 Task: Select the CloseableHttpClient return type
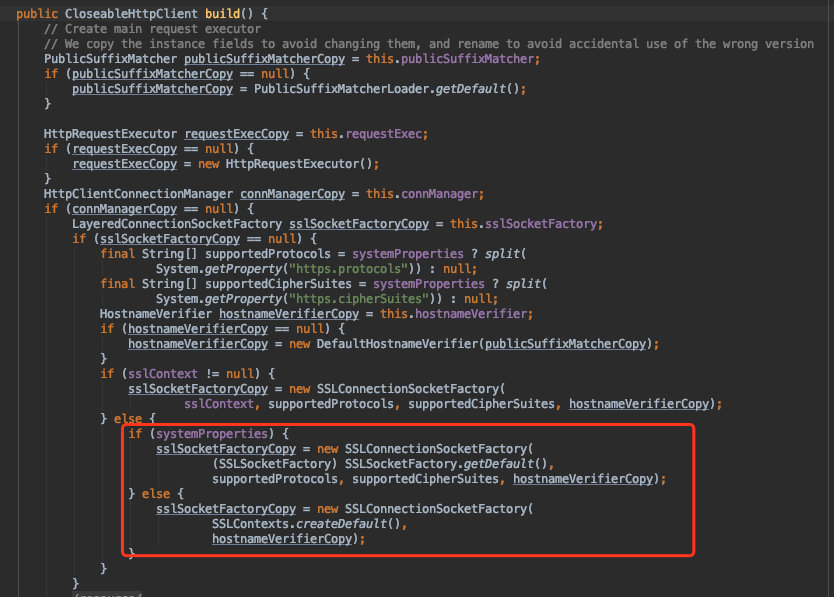pyautogui.click(x=131, y=13)
